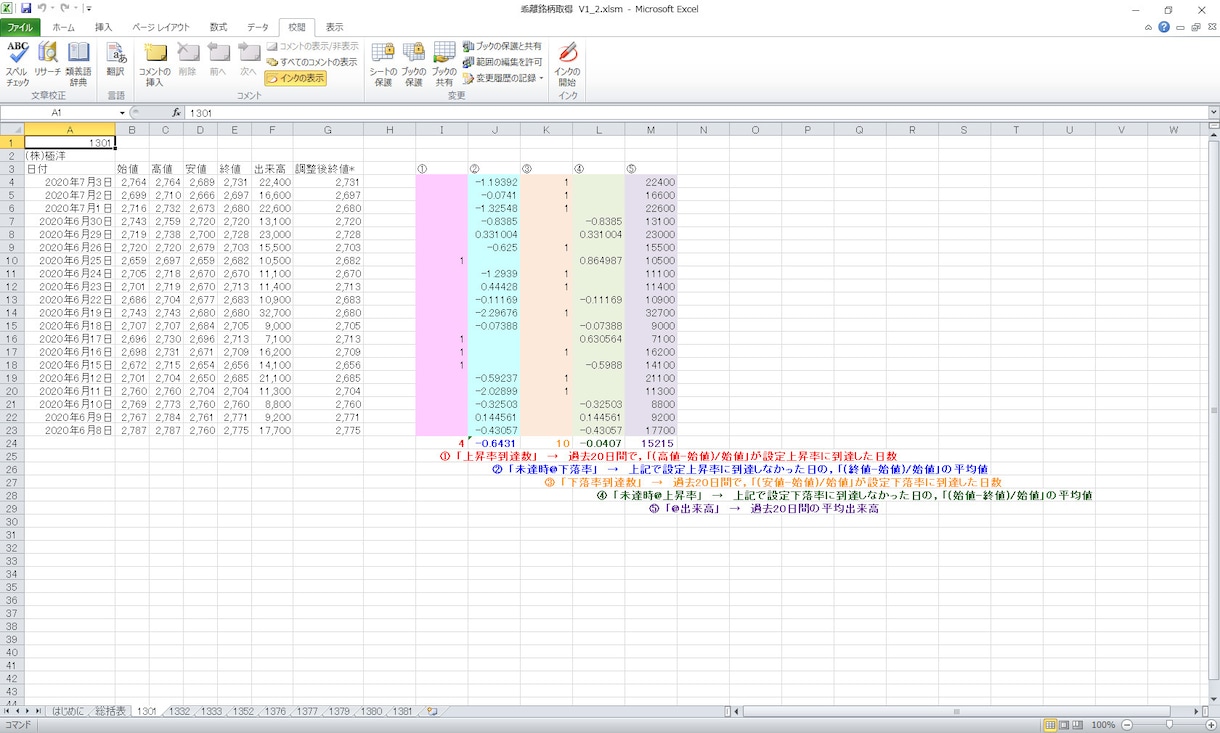This screenshot has width=1220, height=733.
Task: Click the fx insert function icon
Action: [177, 113]
